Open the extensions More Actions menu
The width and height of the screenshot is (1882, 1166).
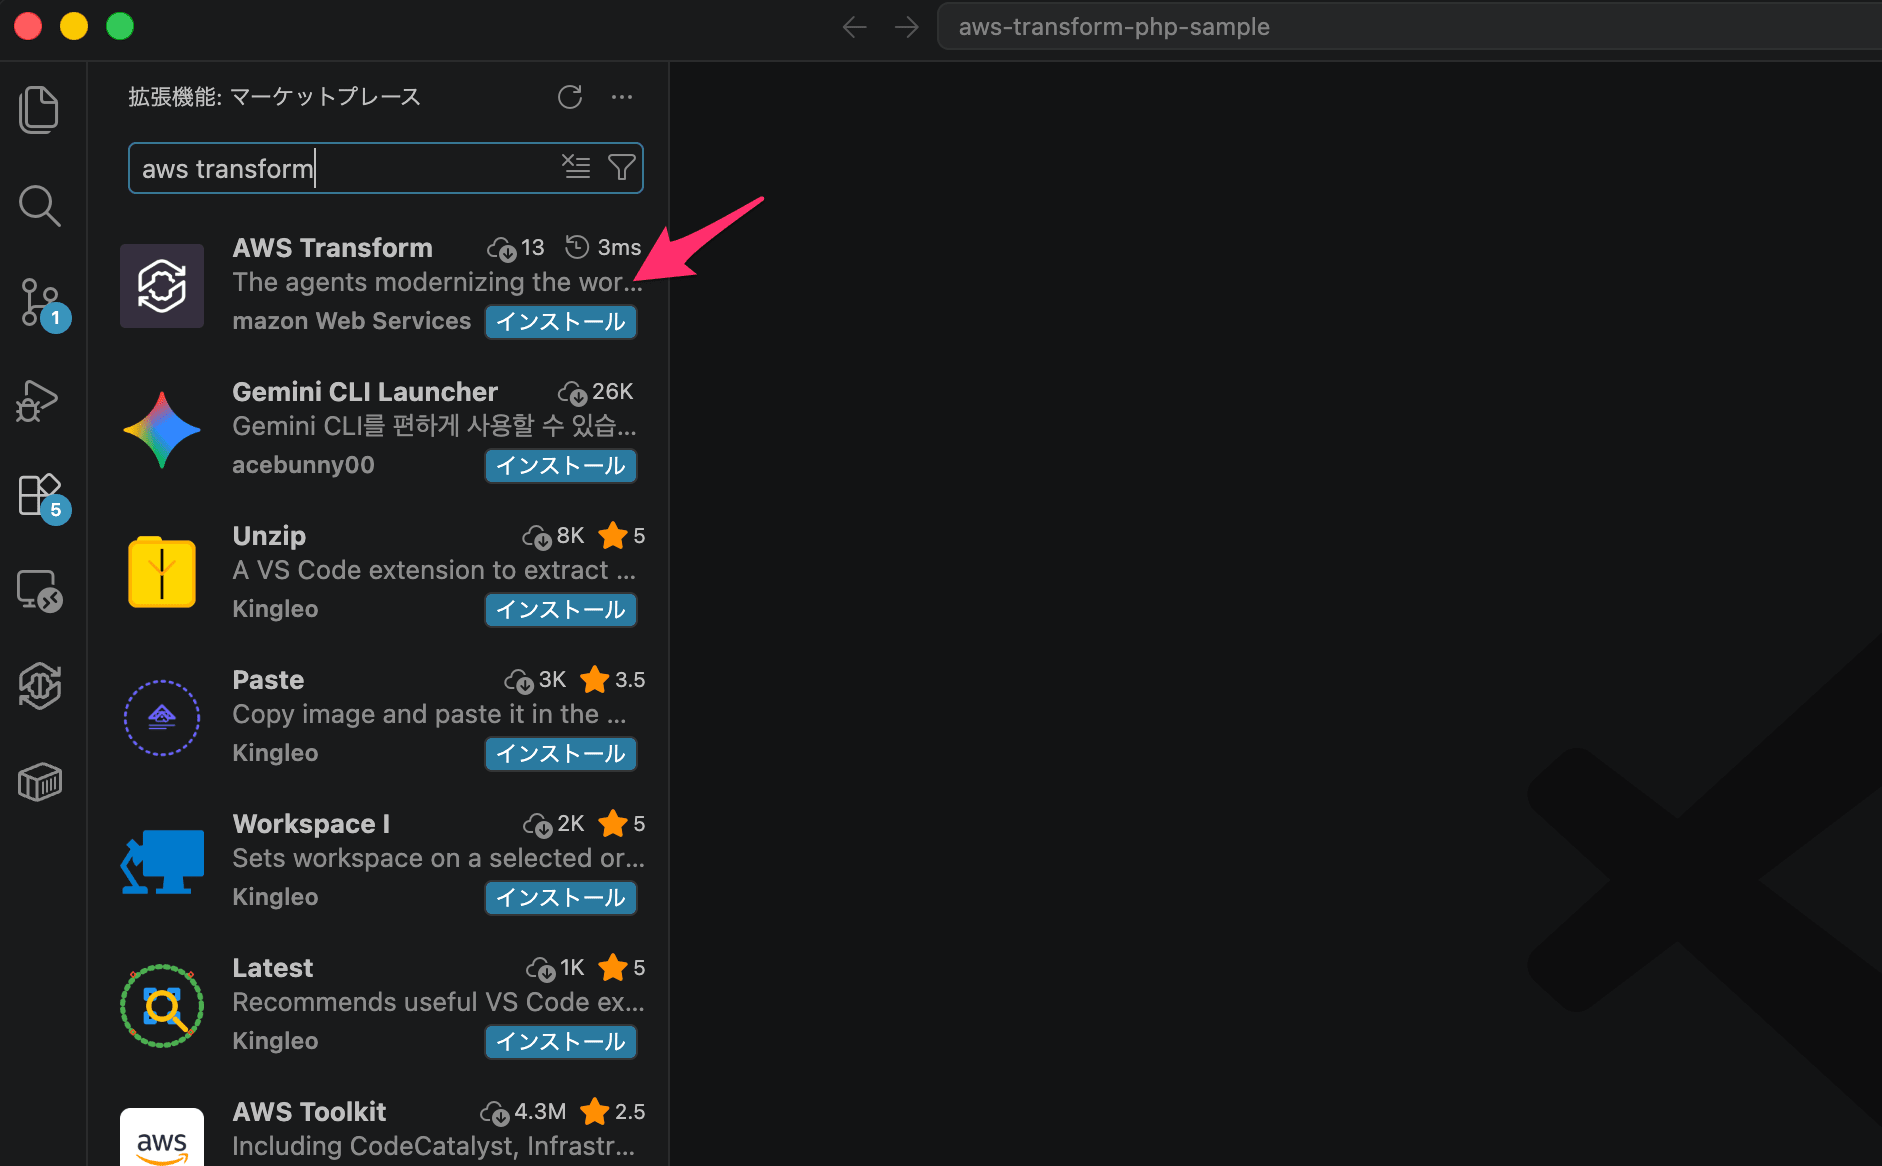coord(622,97)
